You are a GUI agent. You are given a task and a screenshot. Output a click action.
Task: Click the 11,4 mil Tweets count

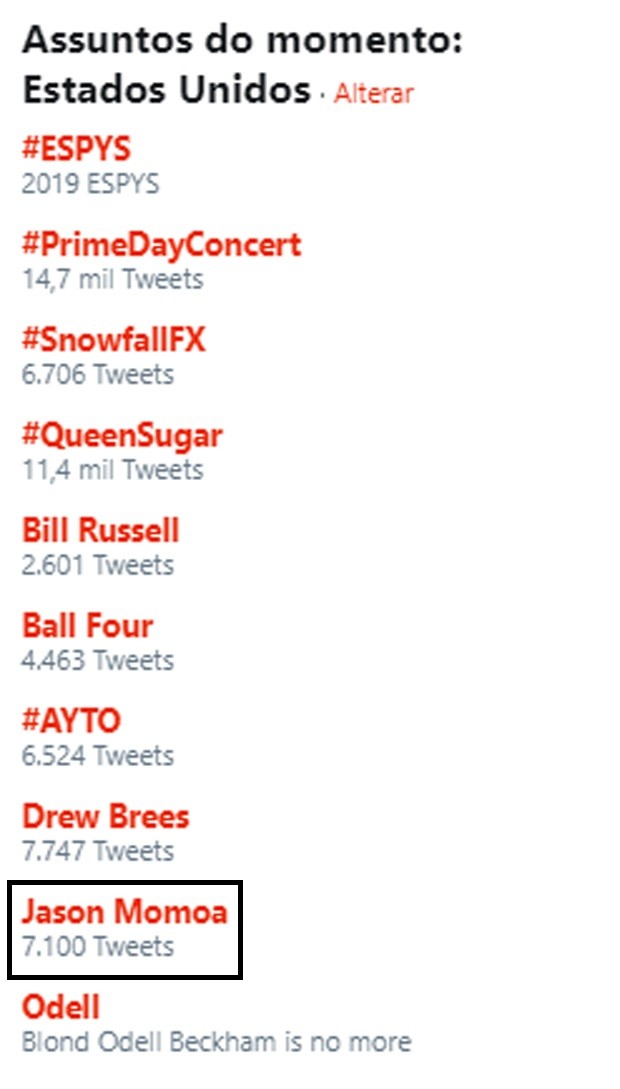112,470
